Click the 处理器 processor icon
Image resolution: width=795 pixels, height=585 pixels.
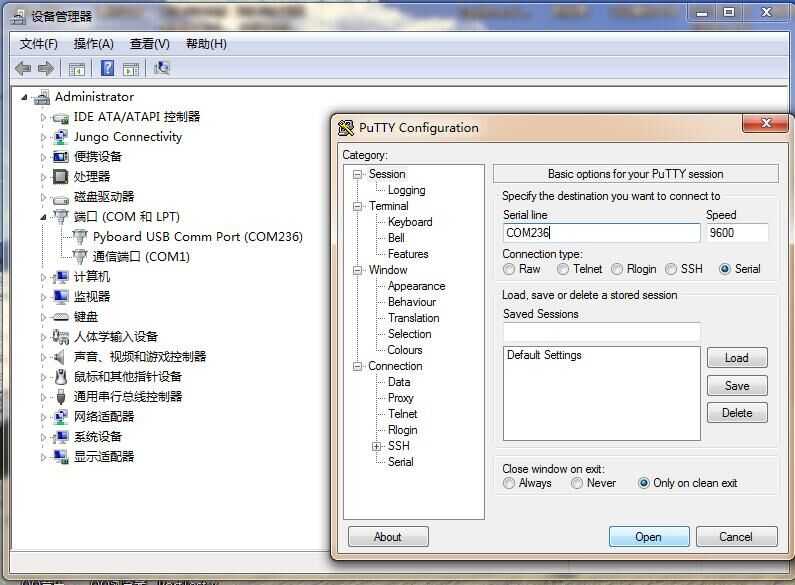[x=61, y=177]
